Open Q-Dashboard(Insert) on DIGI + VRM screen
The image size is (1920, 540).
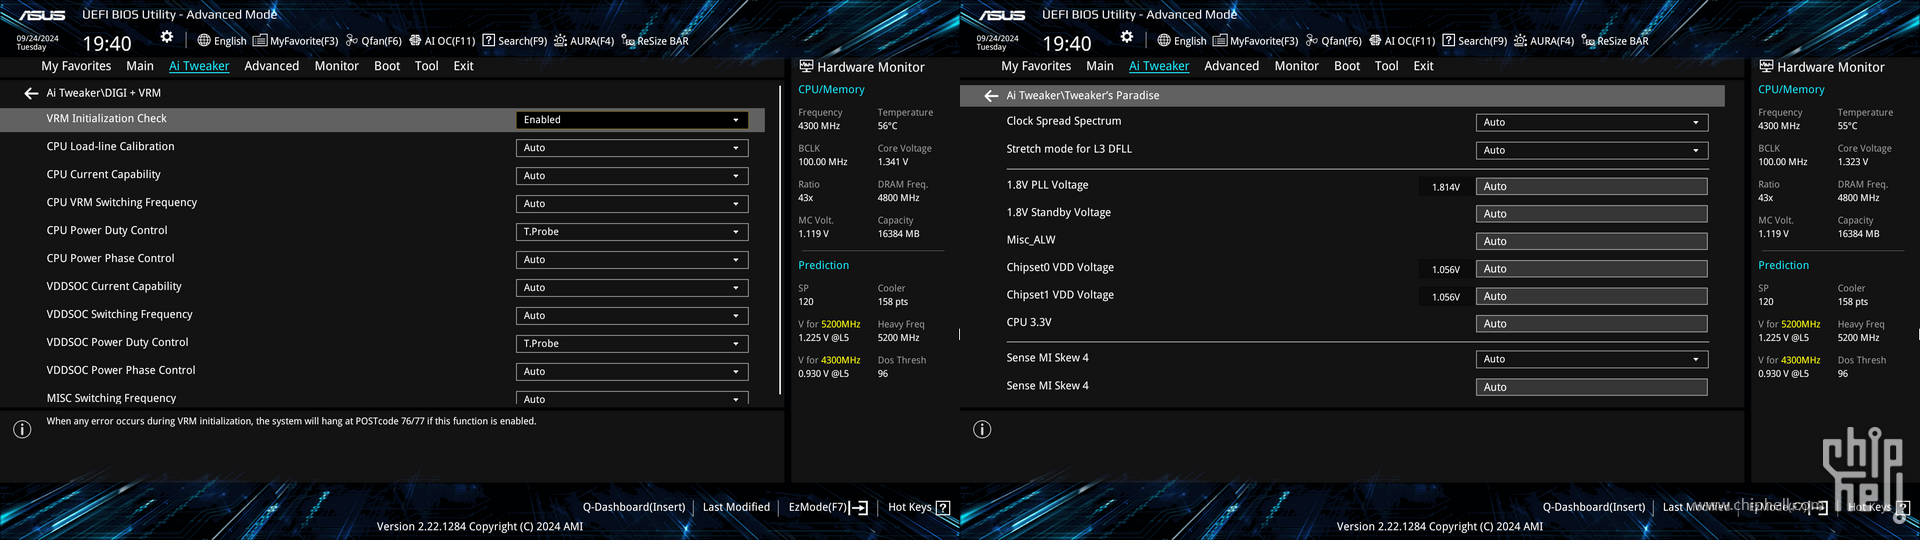634,508
